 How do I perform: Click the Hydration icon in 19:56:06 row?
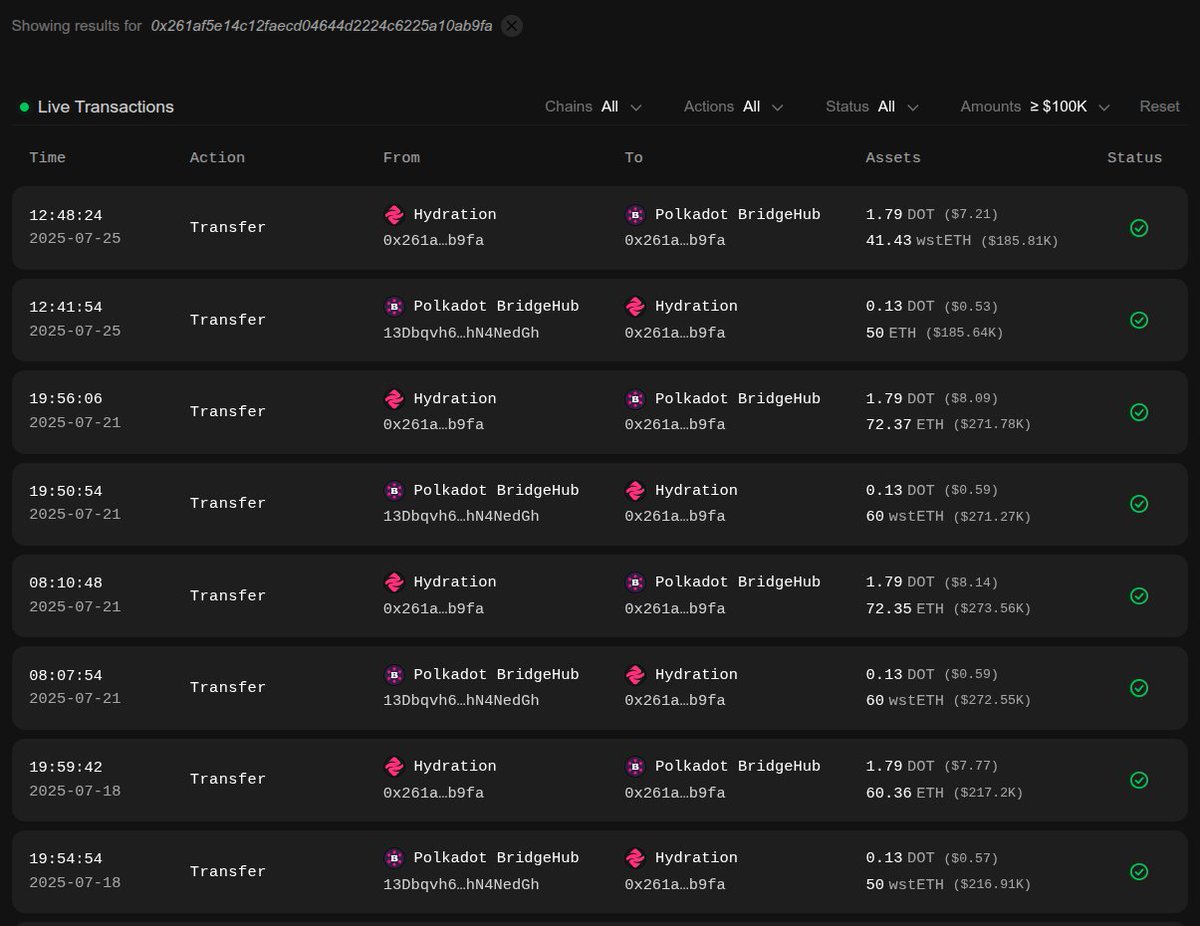point(394,399)
